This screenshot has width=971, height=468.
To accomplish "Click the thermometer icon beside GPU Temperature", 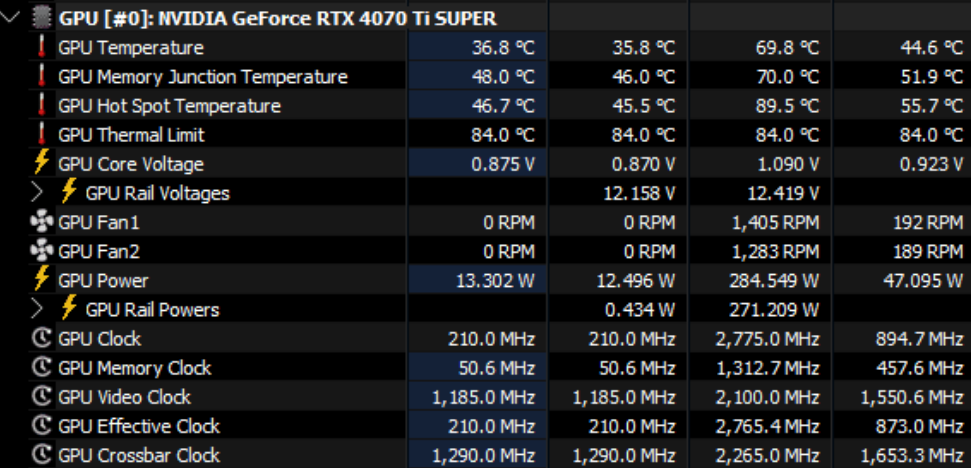I will (x=41, y=48).
